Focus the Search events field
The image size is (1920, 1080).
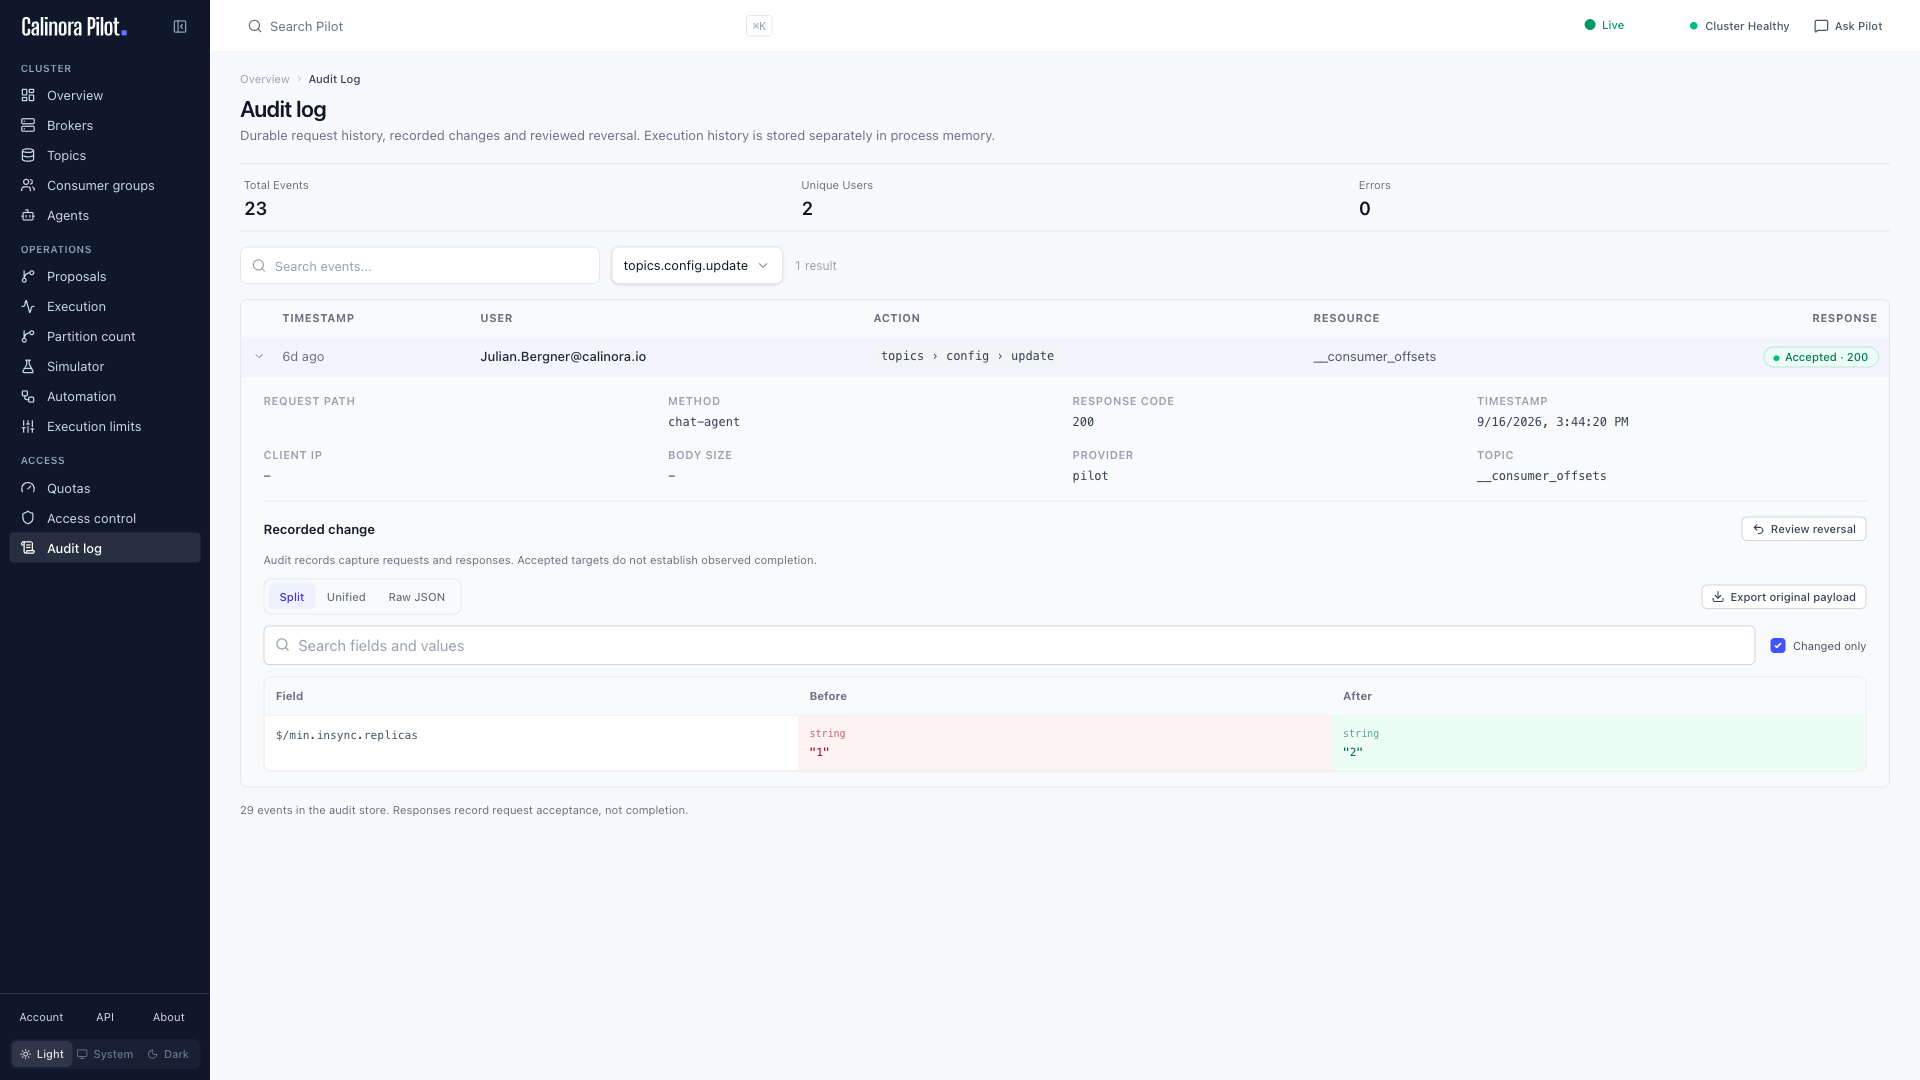pos(420,266)
